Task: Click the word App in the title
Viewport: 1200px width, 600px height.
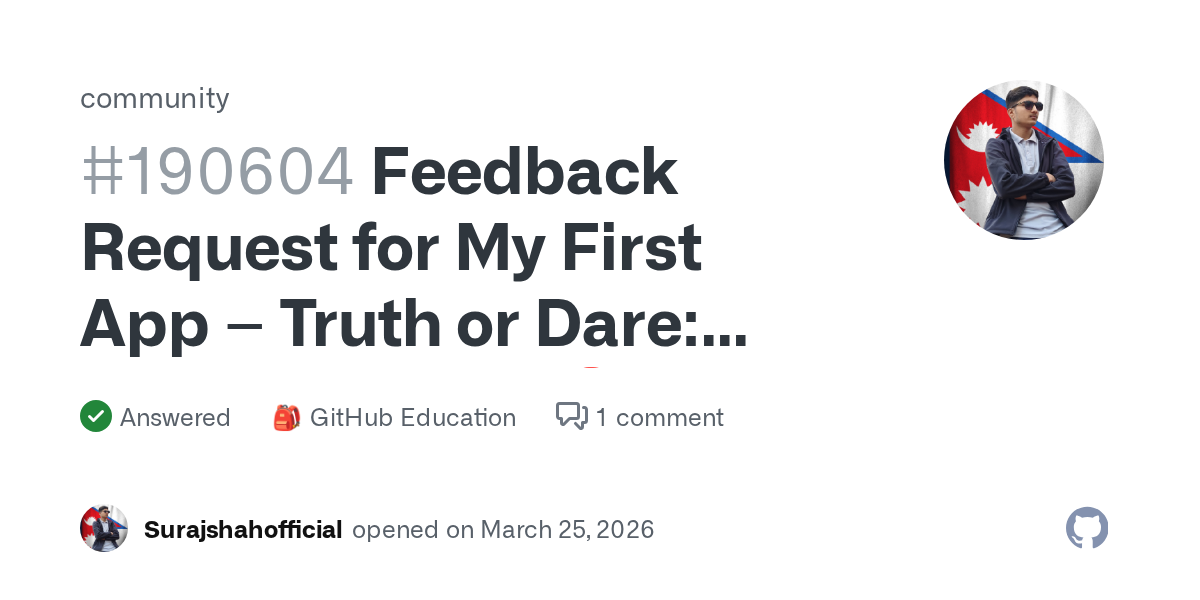Action: [144, 323]
